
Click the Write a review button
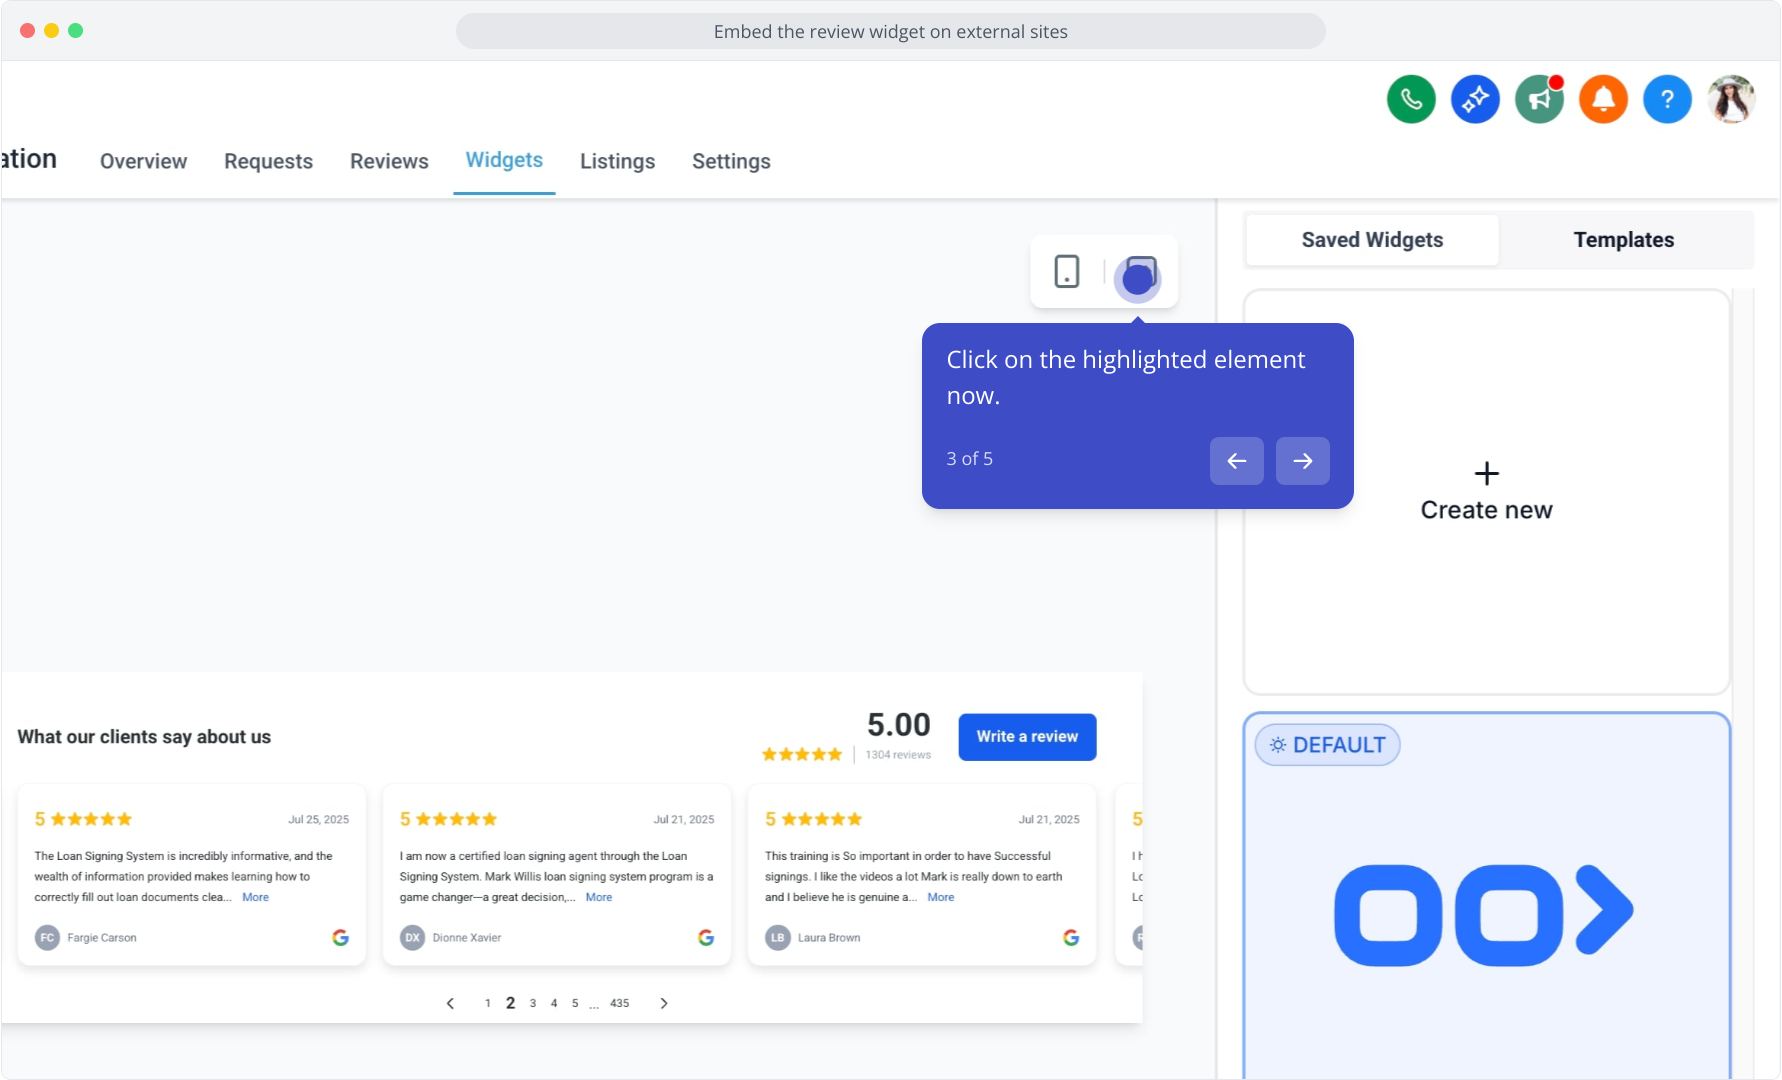[1027, 737]
